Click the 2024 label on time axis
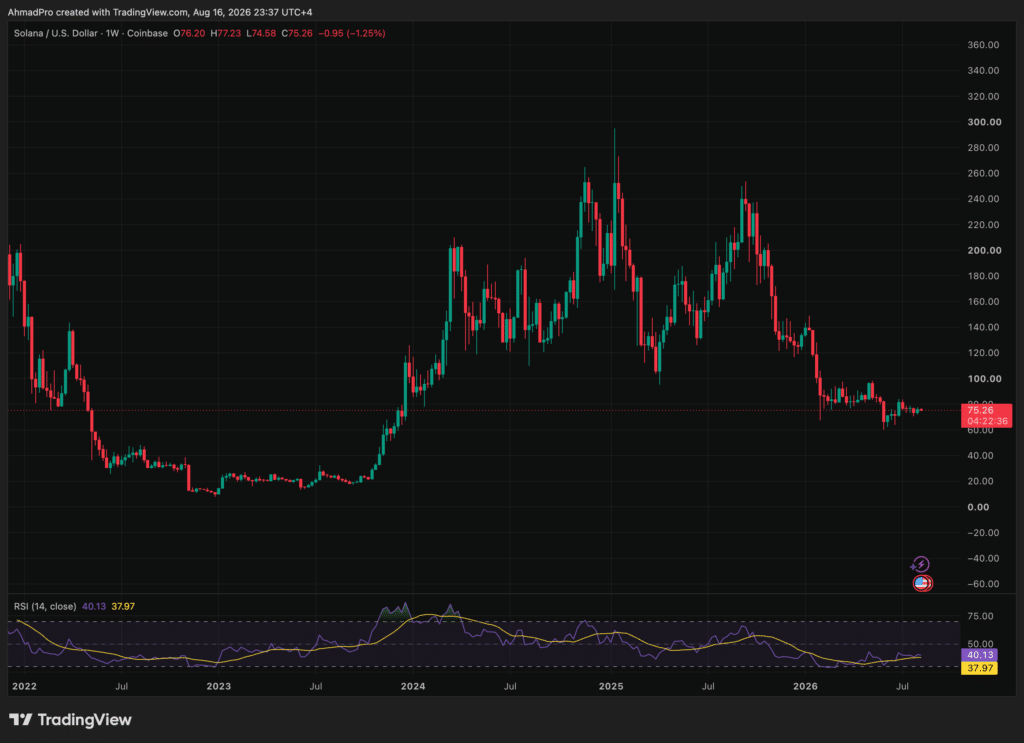The width and height of the screenshot is (1024, 743). tap(413, 686)
